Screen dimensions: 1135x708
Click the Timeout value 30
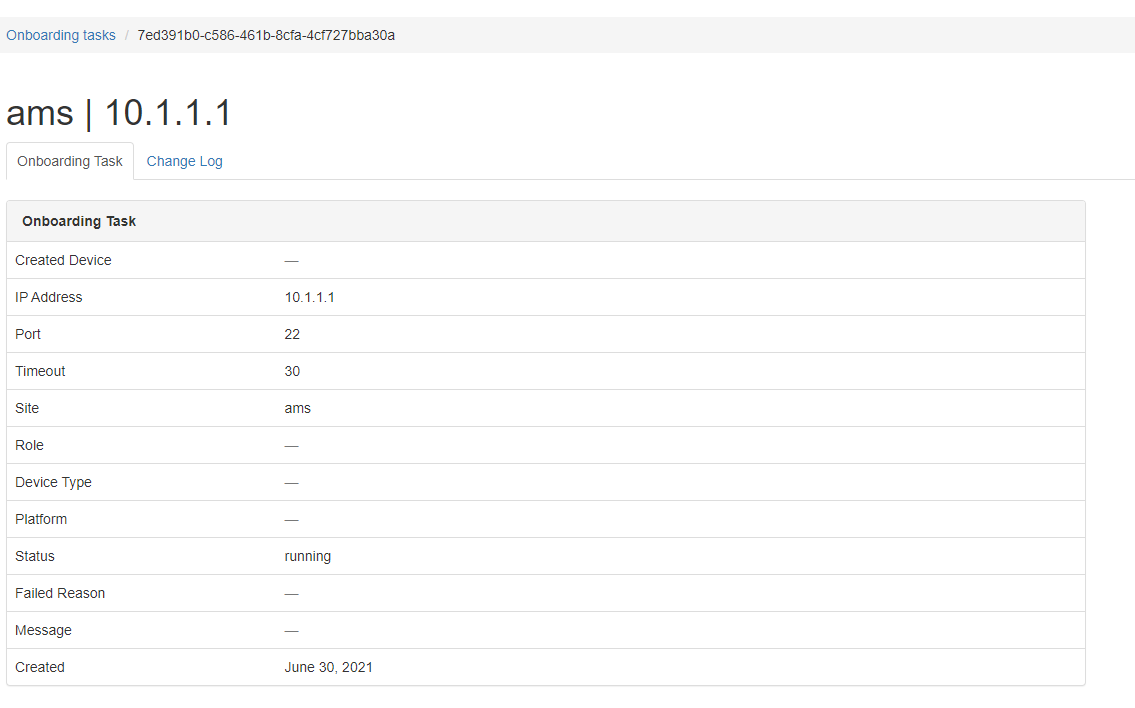(292, 371)
